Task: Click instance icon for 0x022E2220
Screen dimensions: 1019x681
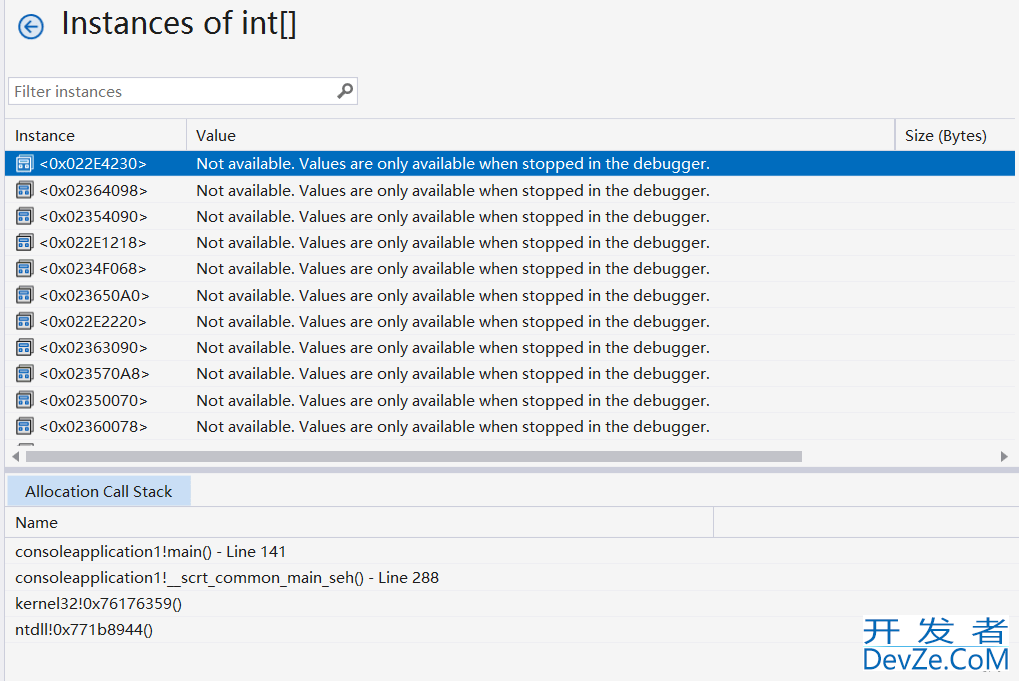Action: (x=25, y=322)
